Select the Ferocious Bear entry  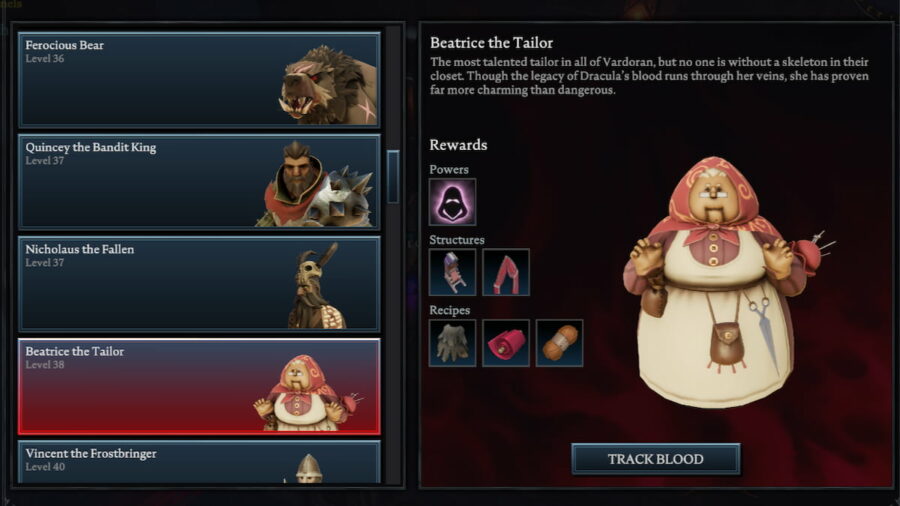(199, 80)
